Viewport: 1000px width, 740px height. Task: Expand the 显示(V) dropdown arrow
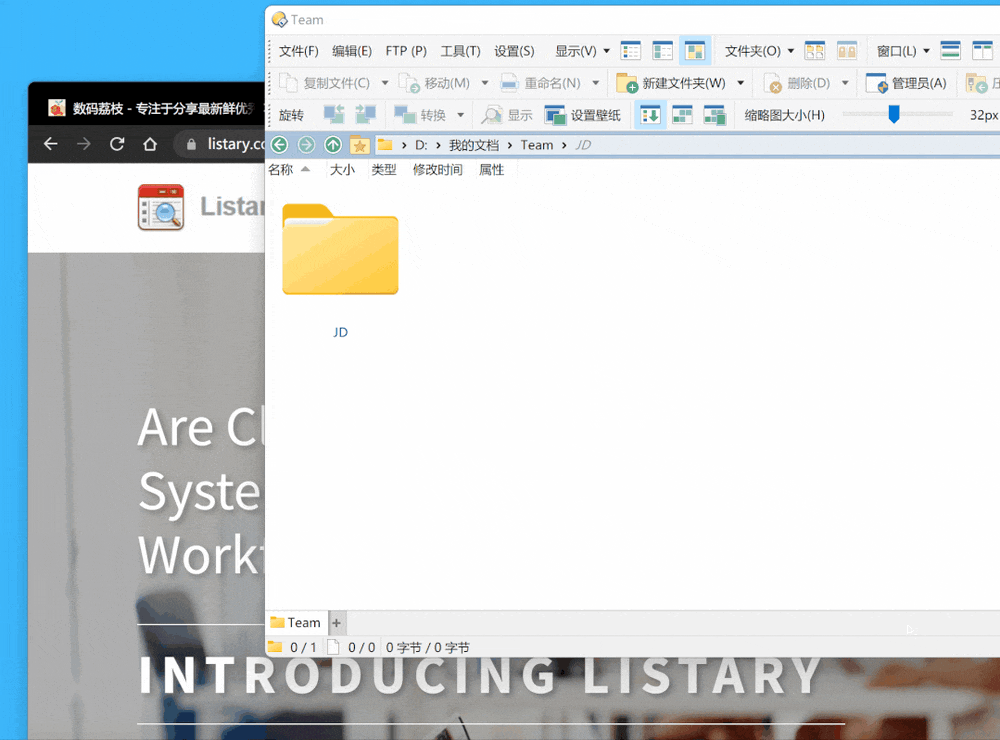click(x=607, y=51)
